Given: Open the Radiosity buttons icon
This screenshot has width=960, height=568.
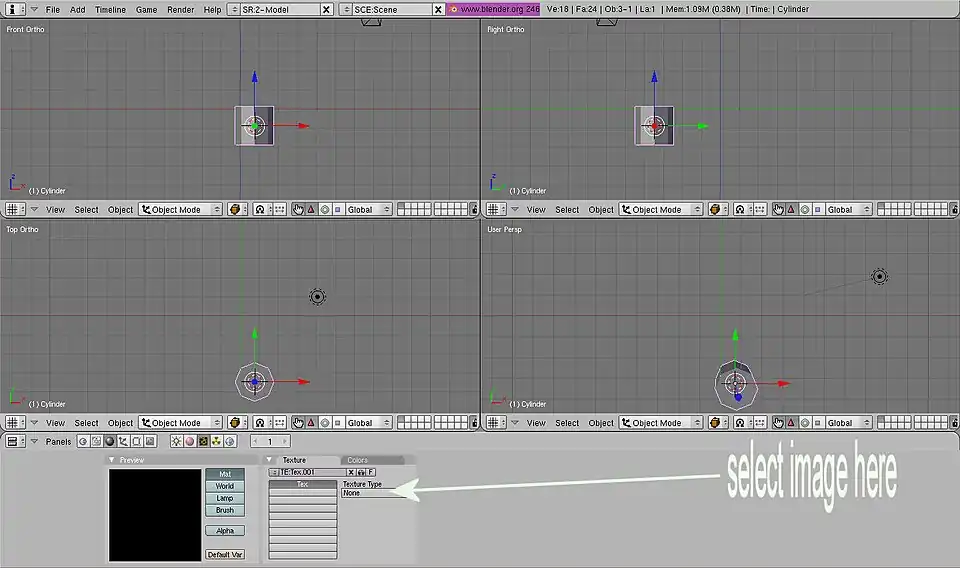Looking at the screenshot, I should tap(216, 441).
